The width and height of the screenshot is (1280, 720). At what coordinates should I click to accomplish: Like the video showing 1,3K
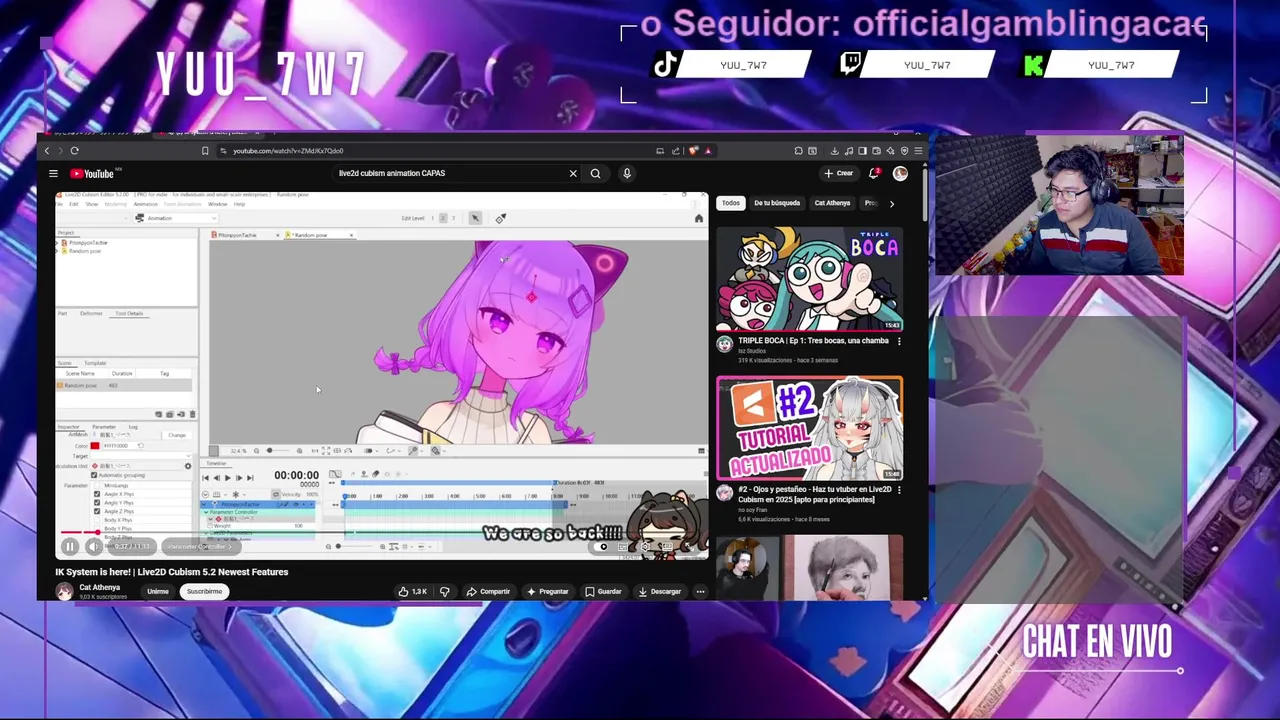tap(412, 591)
